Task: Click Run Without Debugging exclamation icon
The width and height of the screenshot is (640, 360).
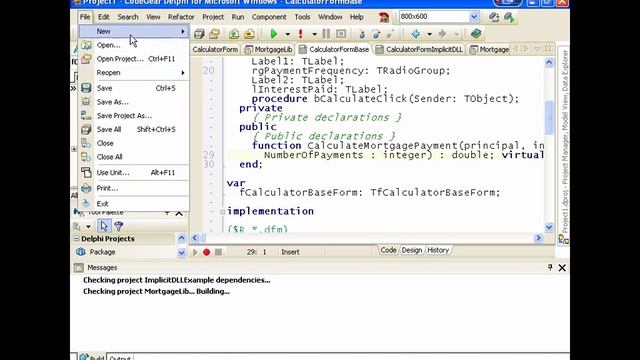Action: (x=301, y=34)
